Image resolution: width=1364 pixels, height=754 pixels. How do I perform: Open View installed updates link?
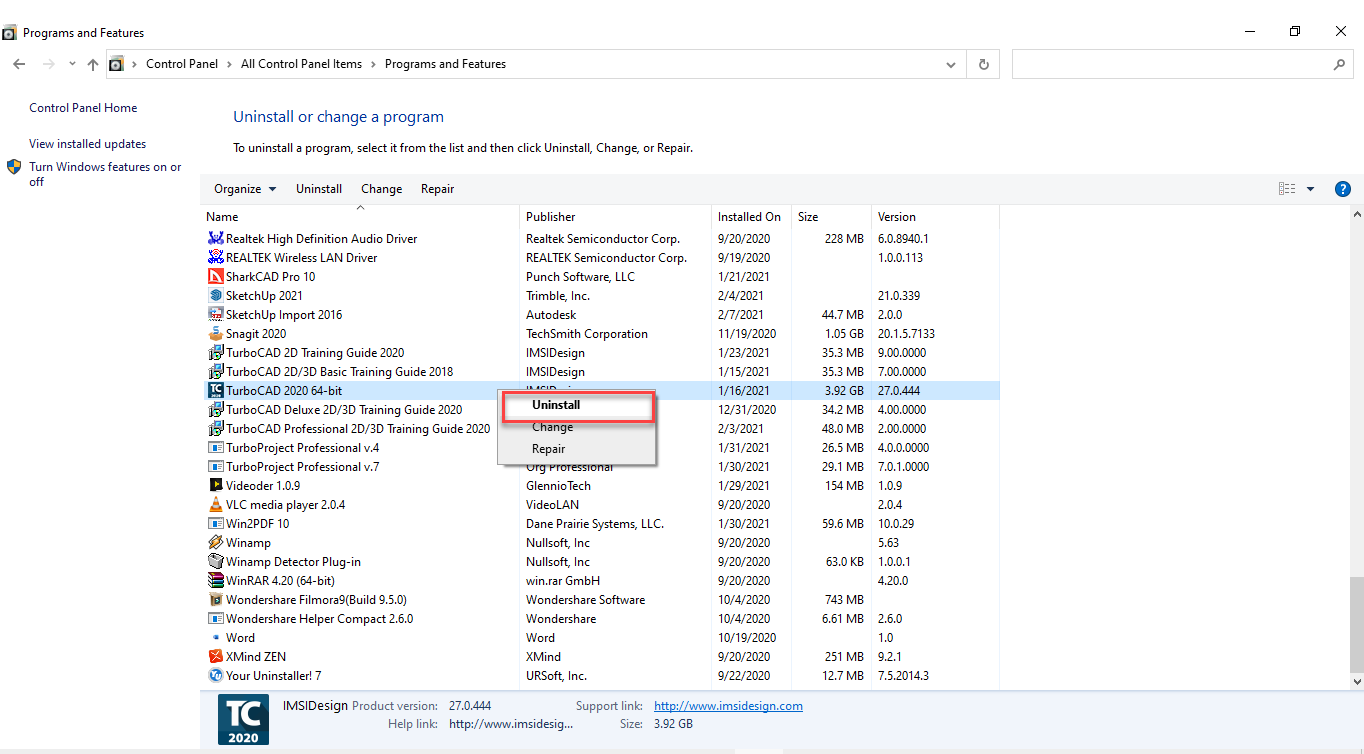tap(87, 144)
